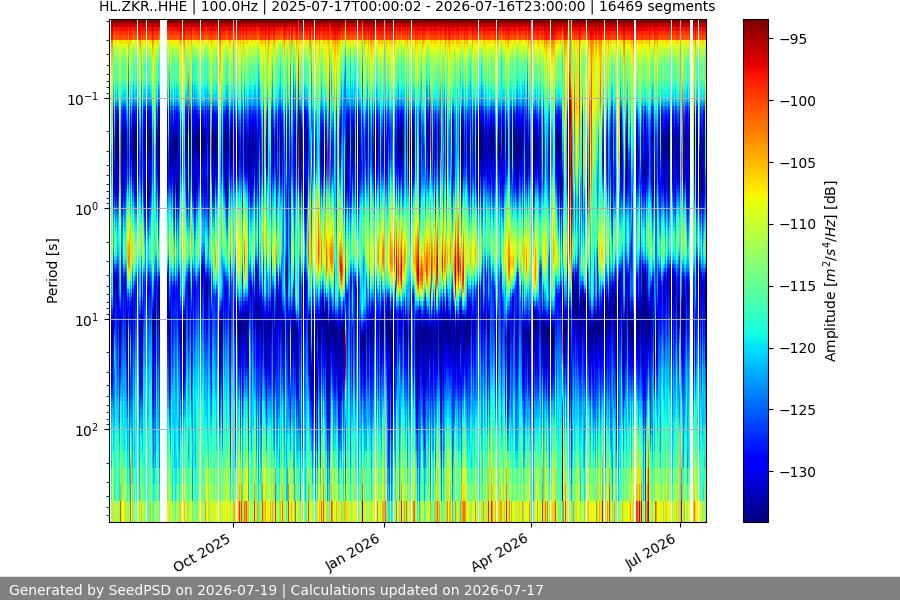Click the spectrogram plot area
Viewport: 900px width, 600px height.
408,271
